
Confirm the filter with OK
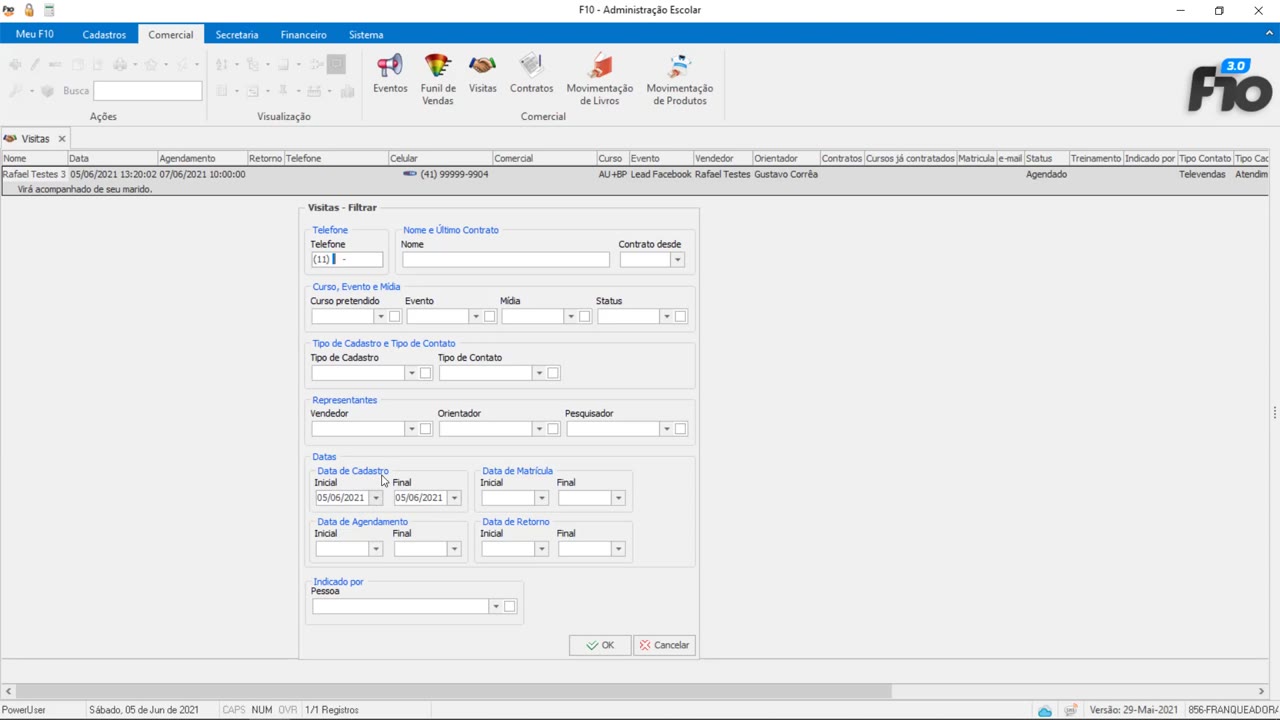pos(600,645)
